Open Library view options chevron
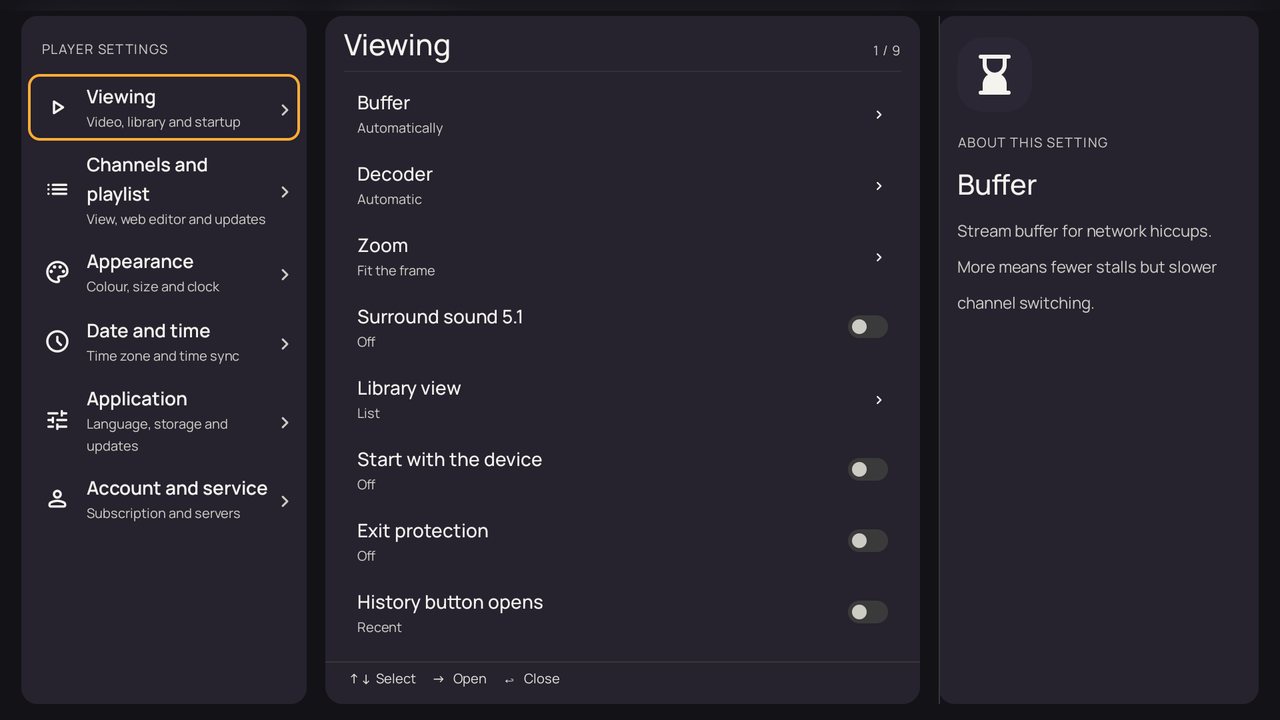This screenshot has width=1280, height=720. tap(879, 400)
